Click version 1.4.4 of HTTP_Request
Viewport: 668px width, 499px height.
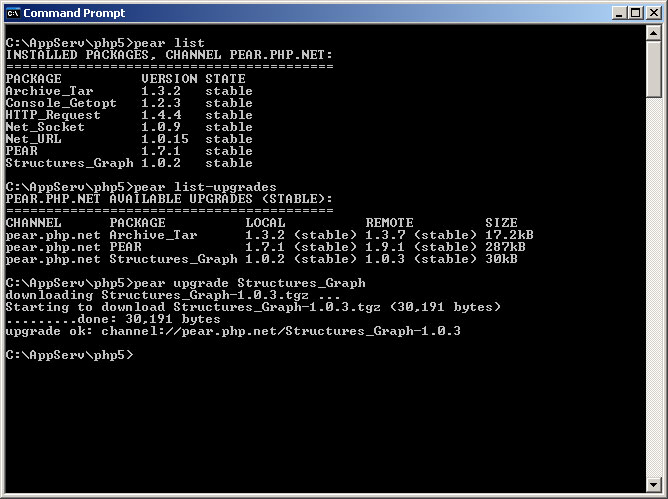(161, 115)
